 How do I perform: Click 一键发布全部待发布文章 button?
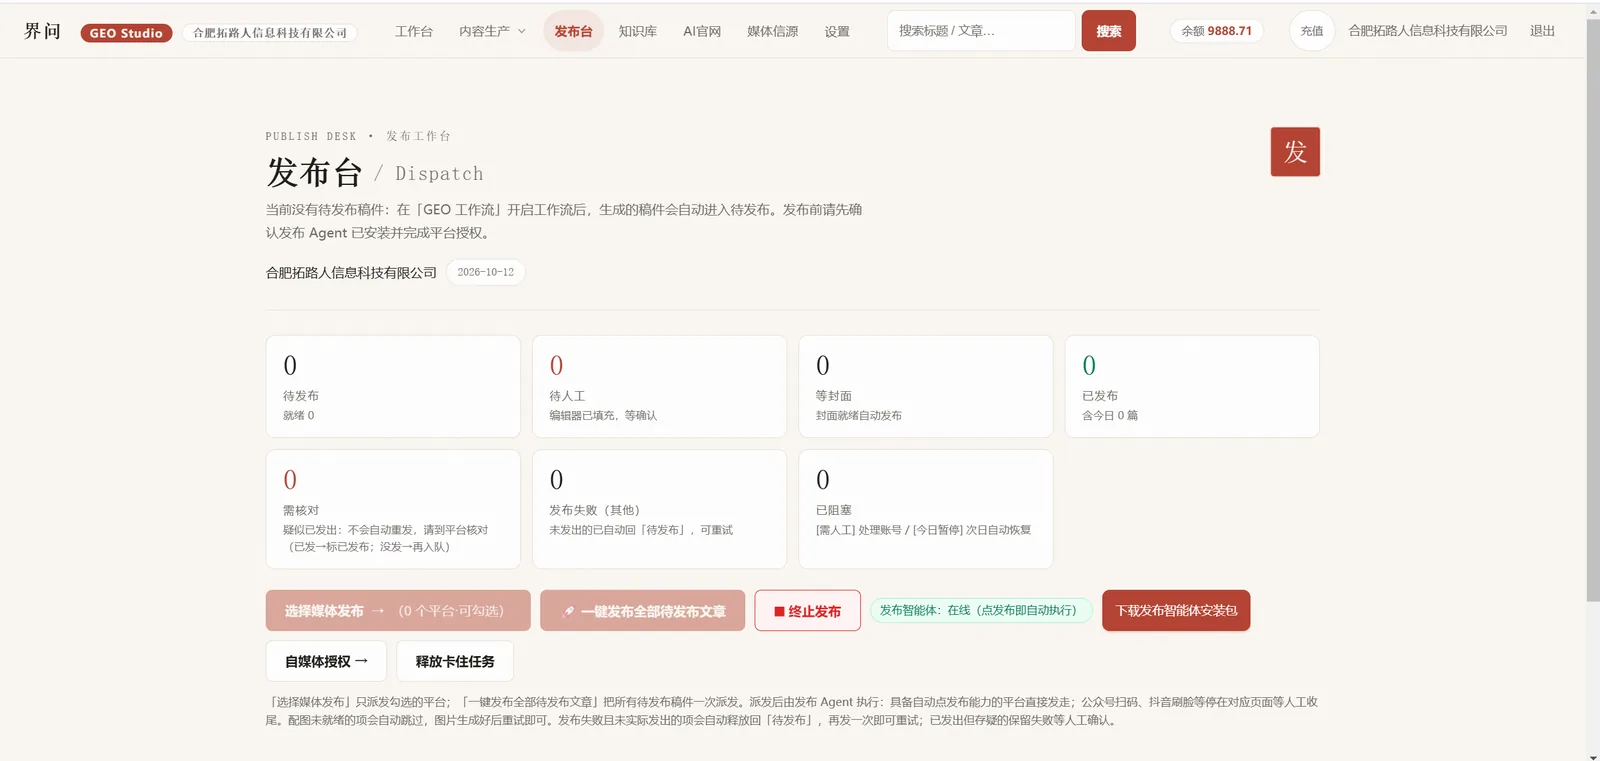click(642, 610)
